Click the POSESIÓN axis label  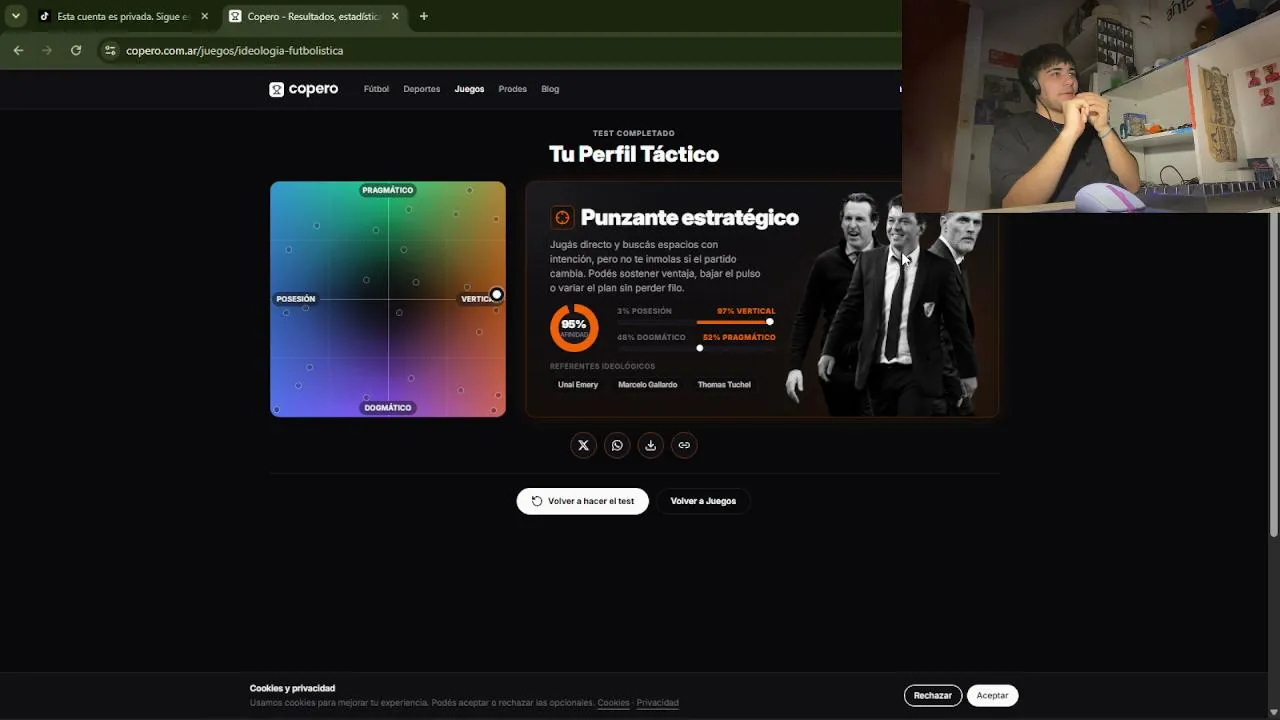click(x=296, y=299)
